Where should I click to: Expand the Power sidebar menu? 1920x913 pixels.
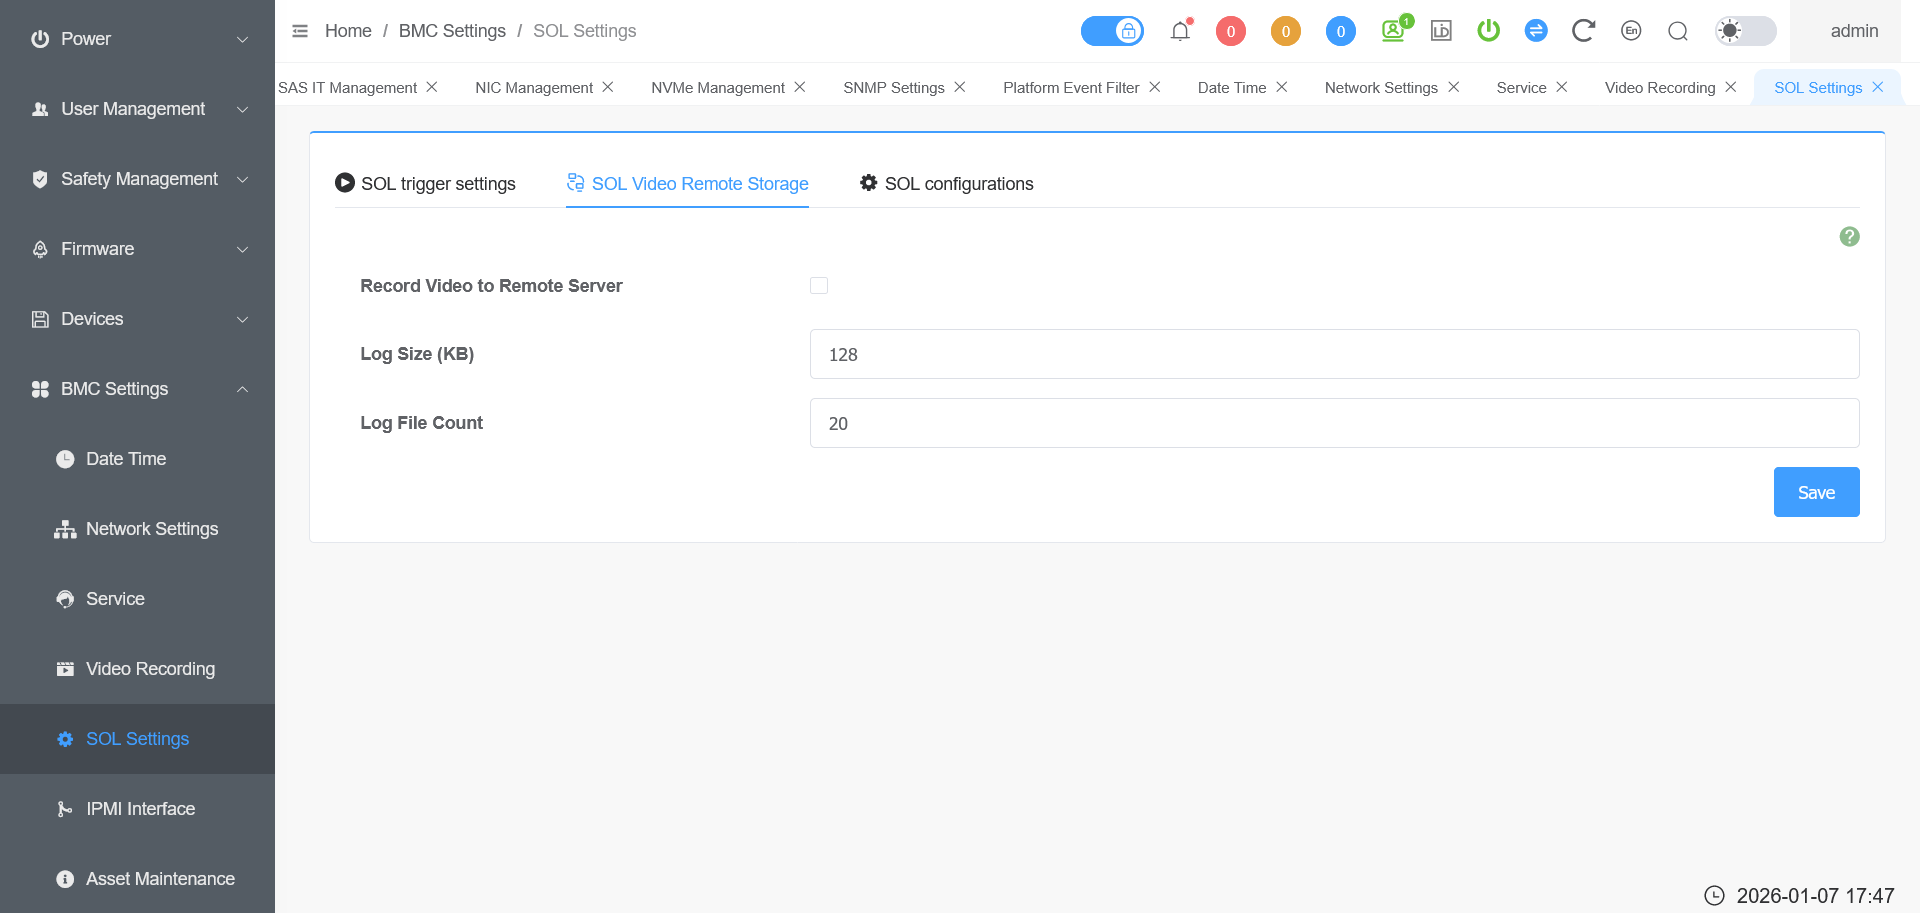(x=138, y=39)
